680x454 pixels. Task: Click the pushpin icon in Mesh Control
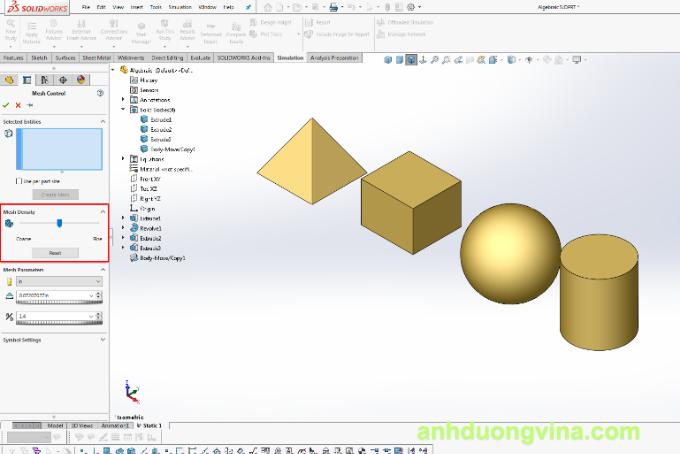click(29, 104)
